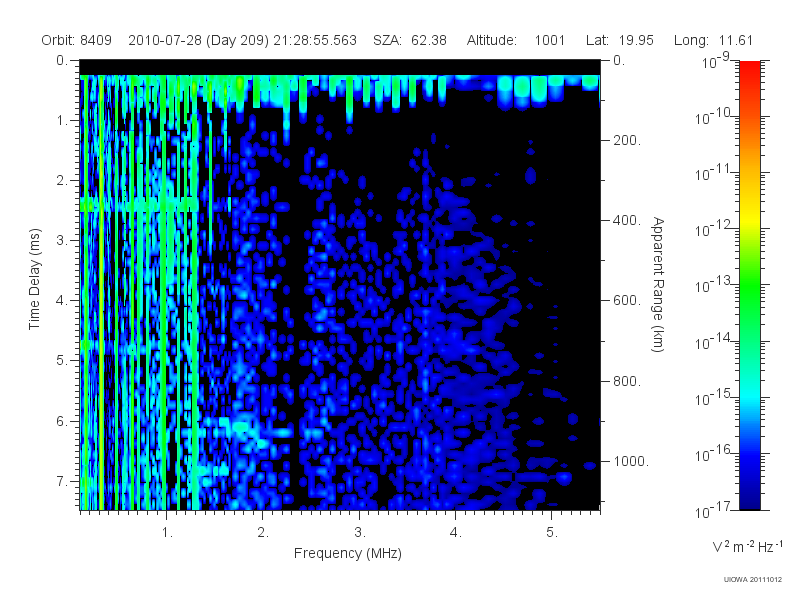
Task: Click the '600.' apparent range tick label
Action: [627, 300]
